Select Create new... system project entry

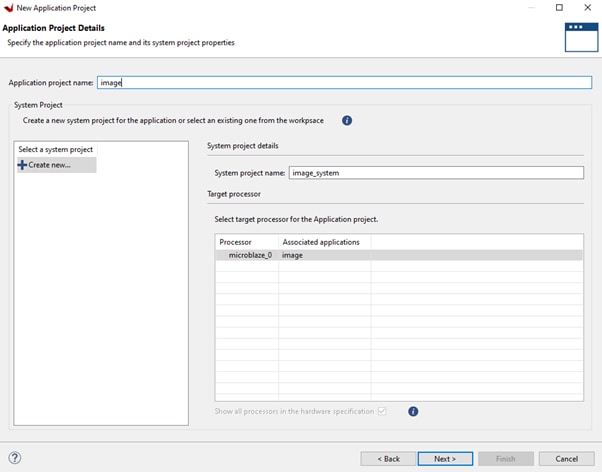pyautogui.click(x=49, y=165)
